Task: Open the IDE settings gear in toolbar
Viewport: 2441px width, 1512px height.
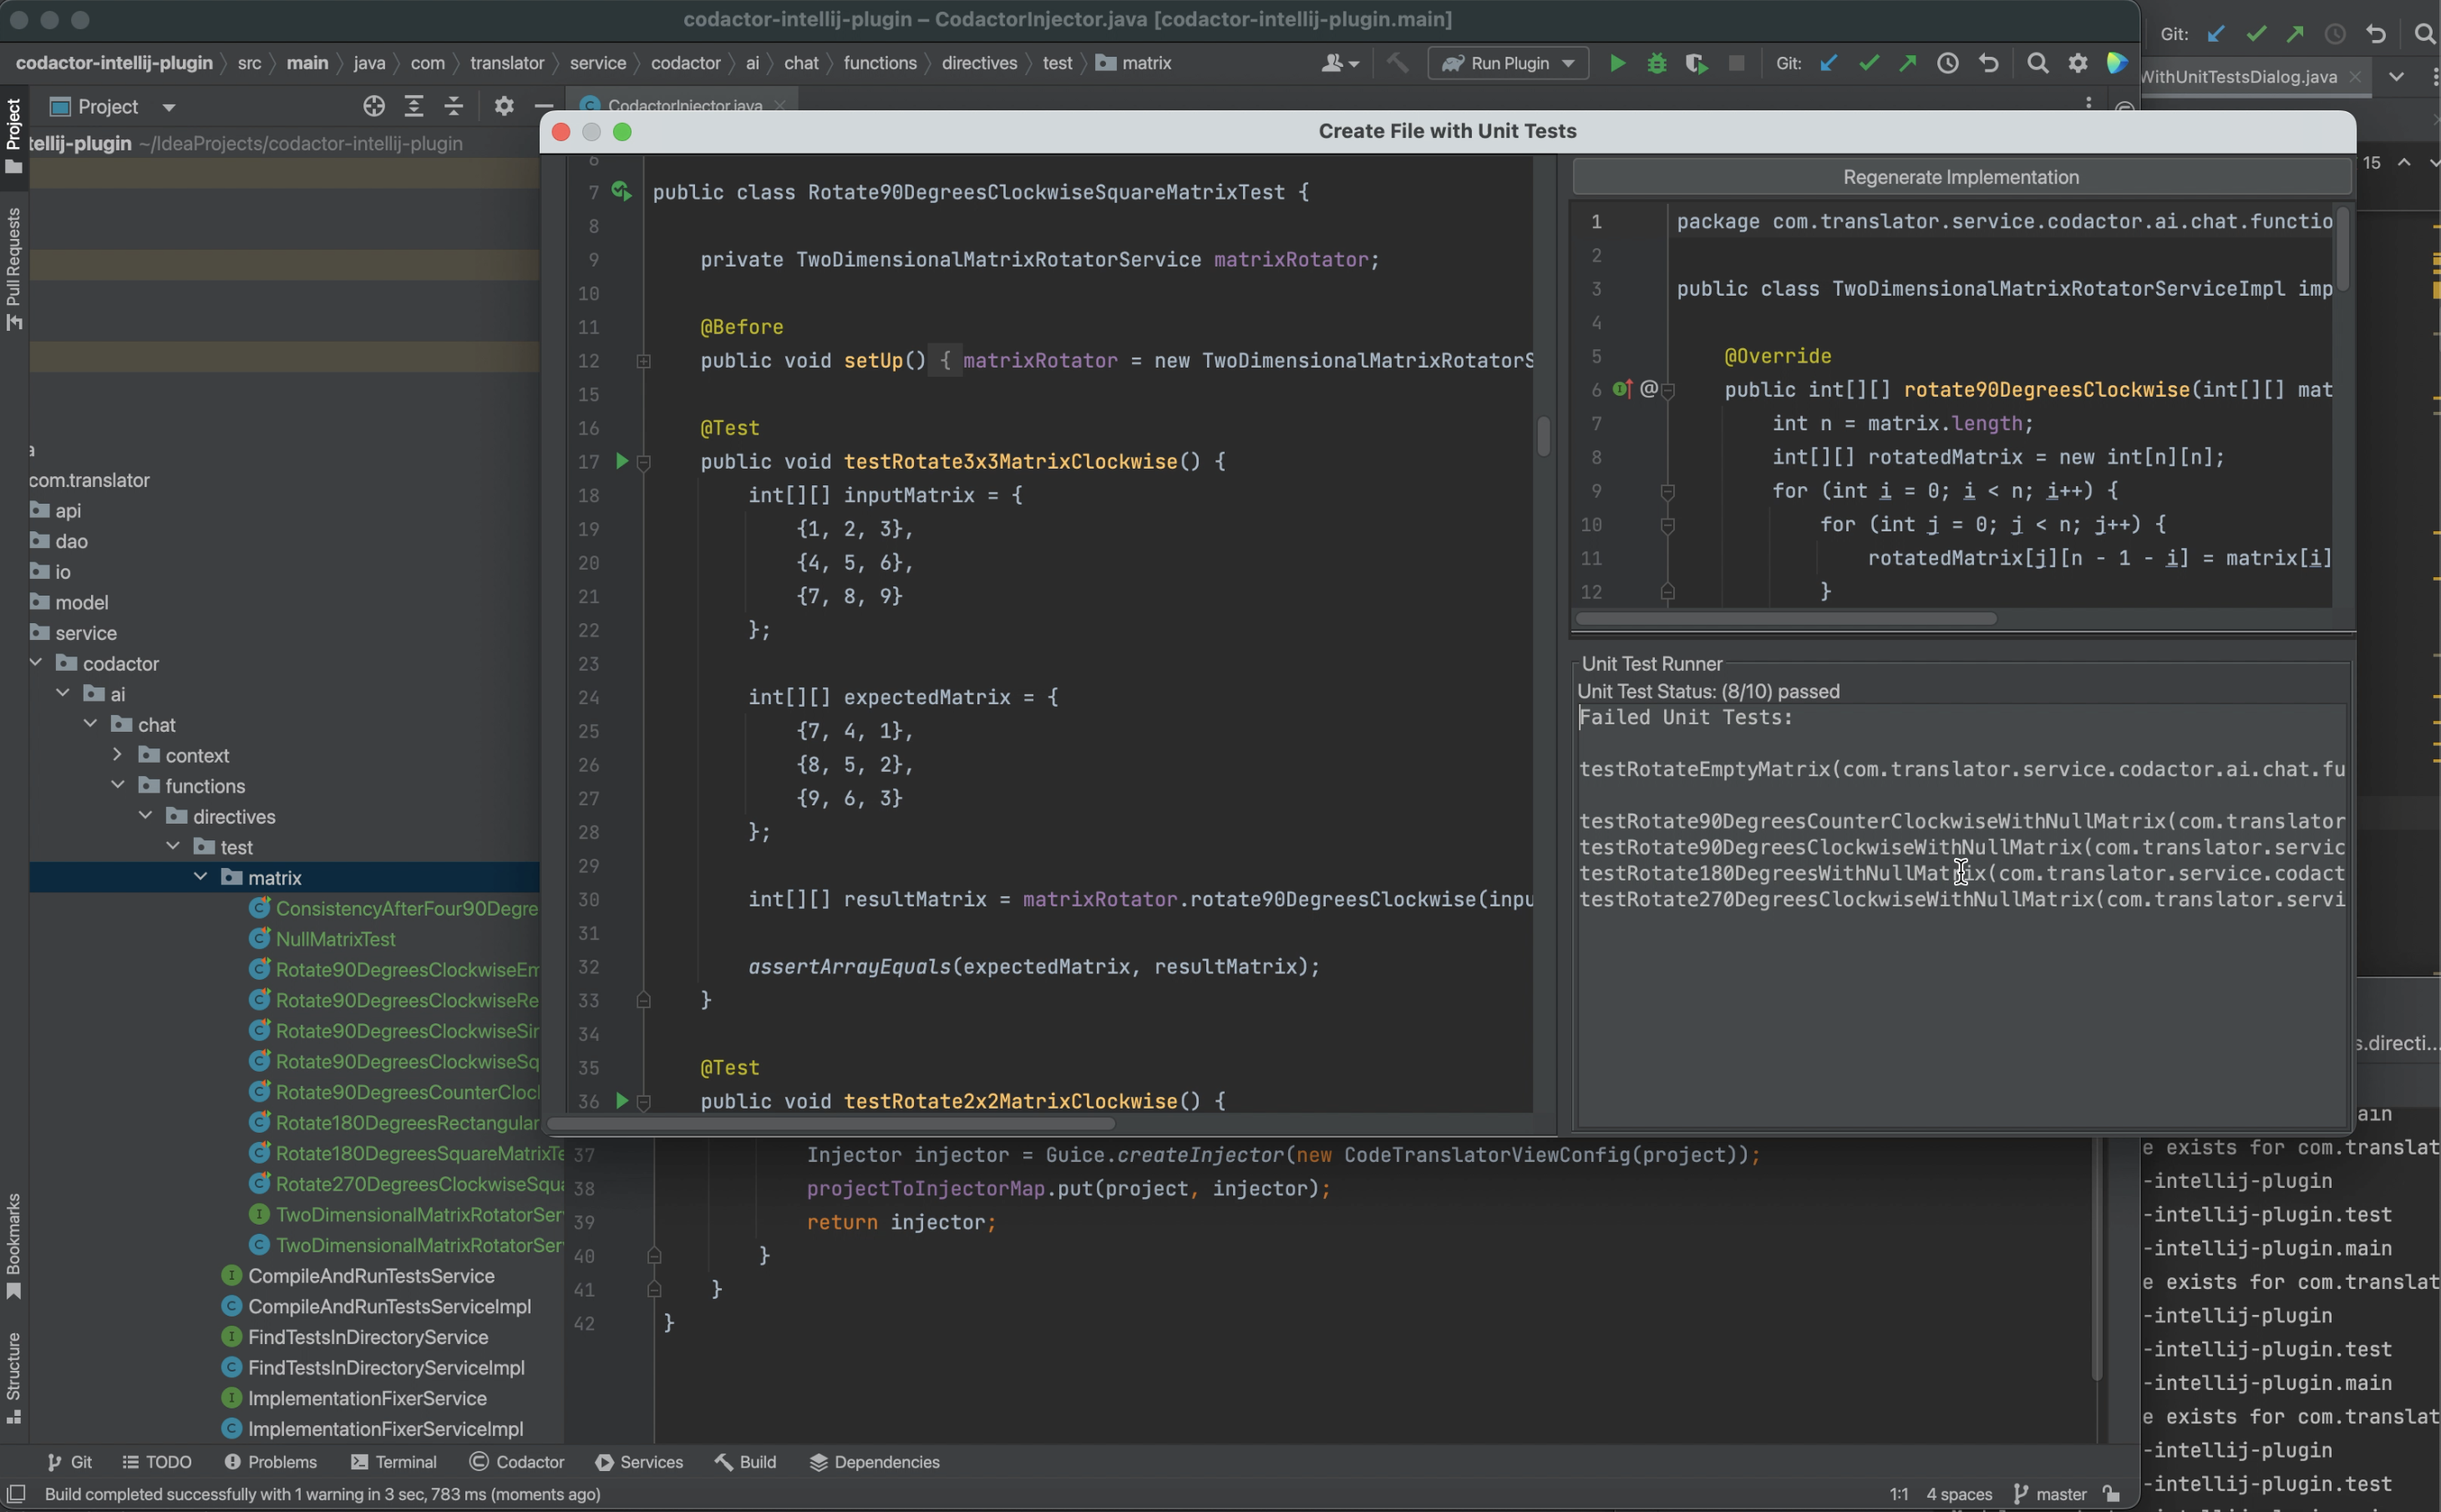Action: (x=2078, y=63)
